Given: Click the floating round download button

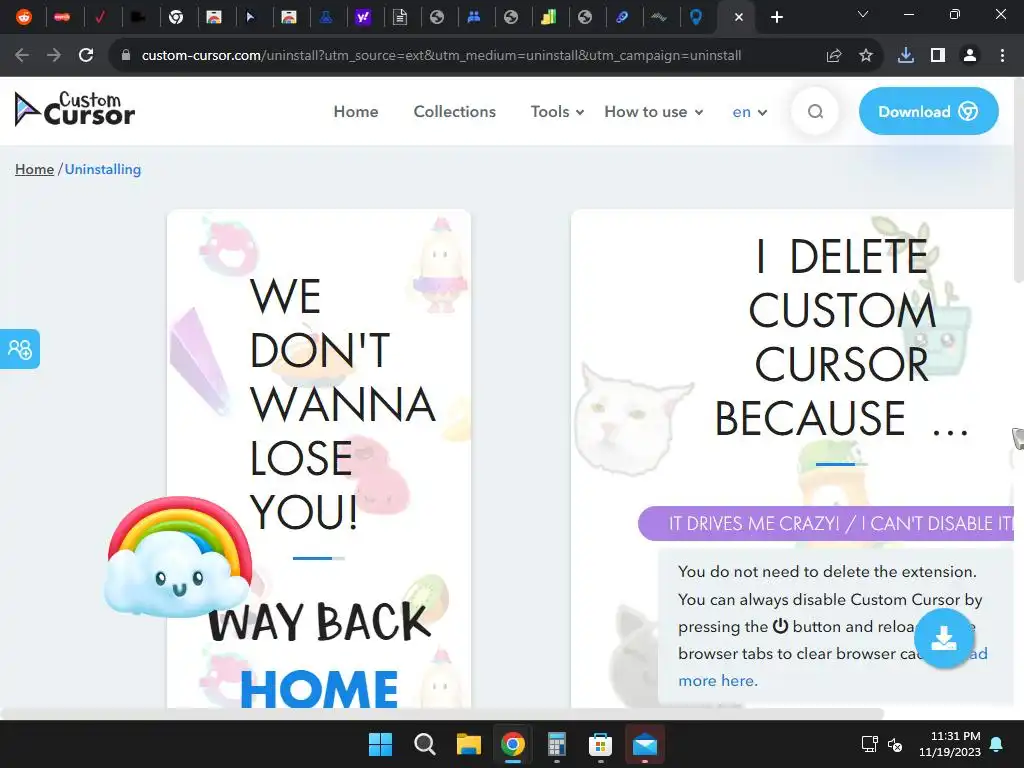Looking at the screenshot, I should 944,638.
